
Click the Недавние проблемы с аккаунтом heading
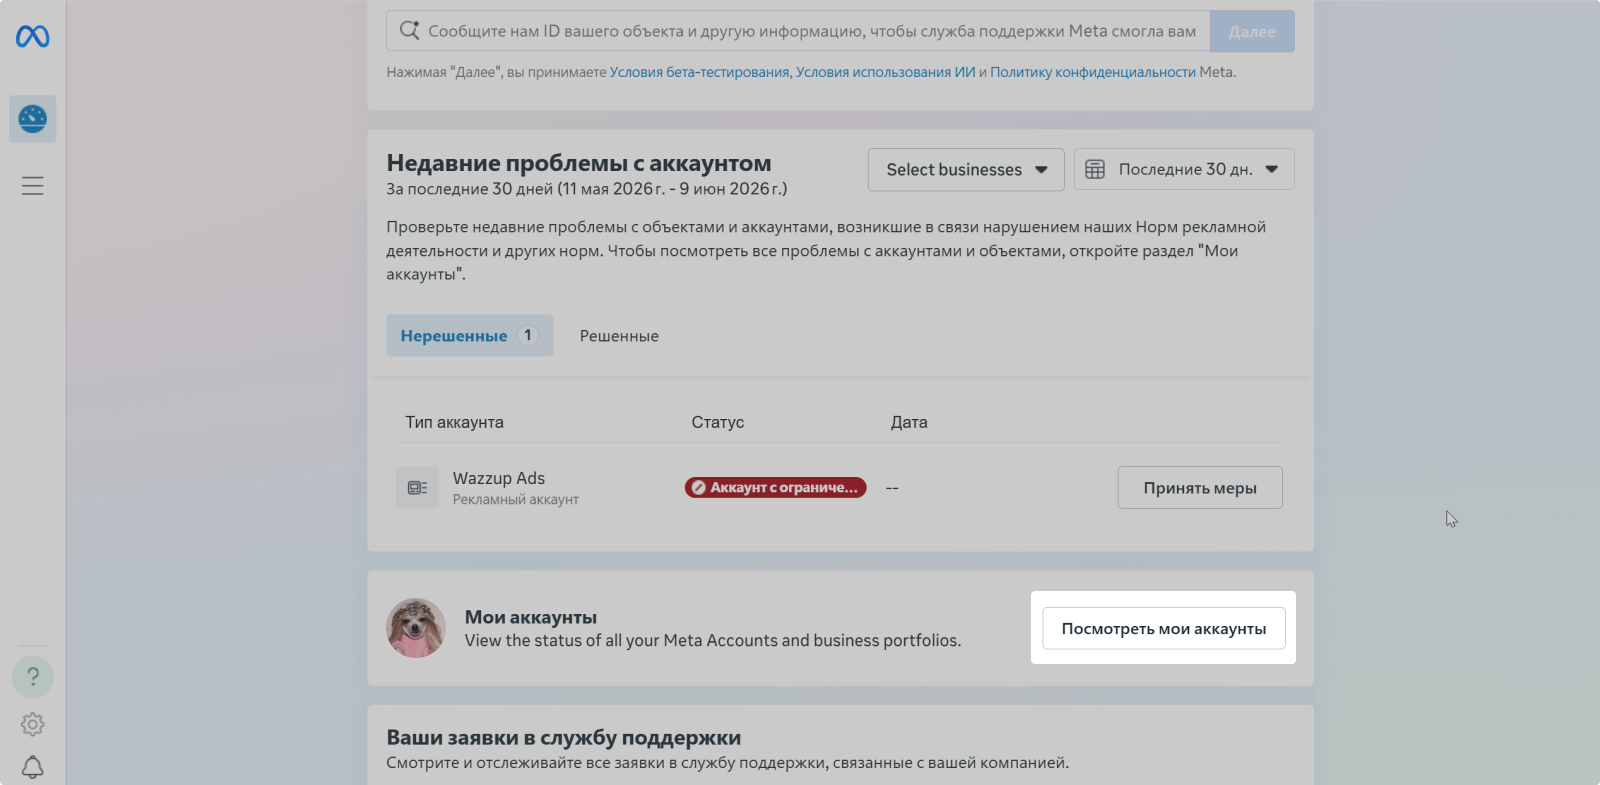579,163
